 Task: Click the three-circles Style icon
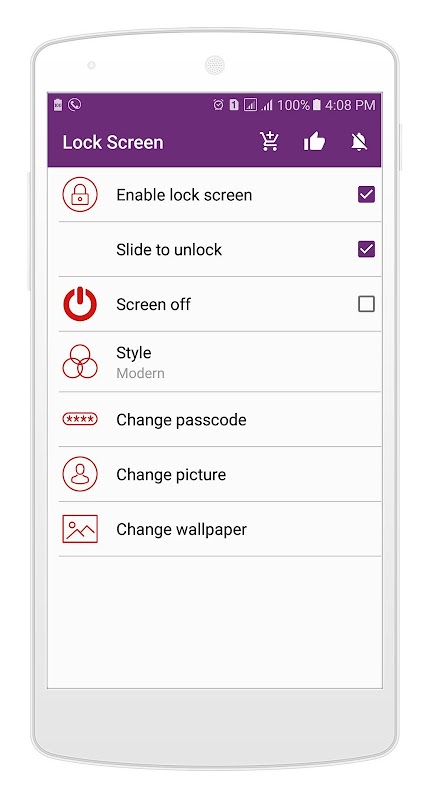click(x=80, y=361)
